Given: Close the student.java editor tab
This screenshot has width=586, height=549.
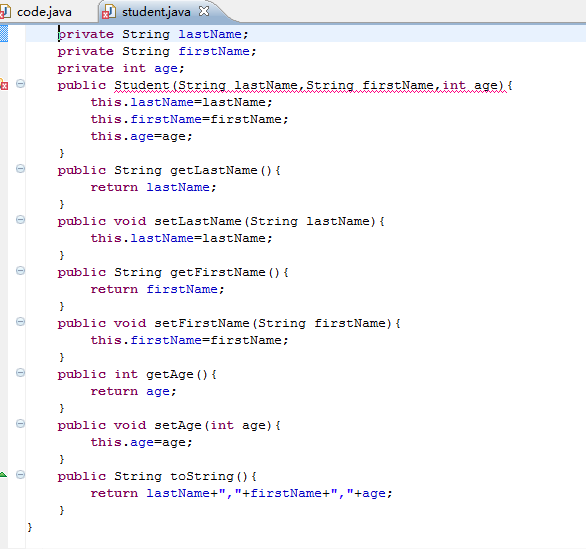Looking at the screenshot, I should [x=204, y=11].
